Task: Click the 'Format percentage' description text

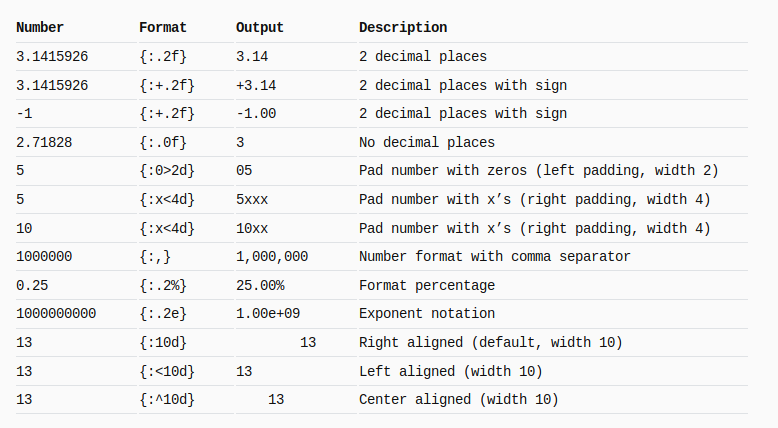Action: (x=427, y=286)
